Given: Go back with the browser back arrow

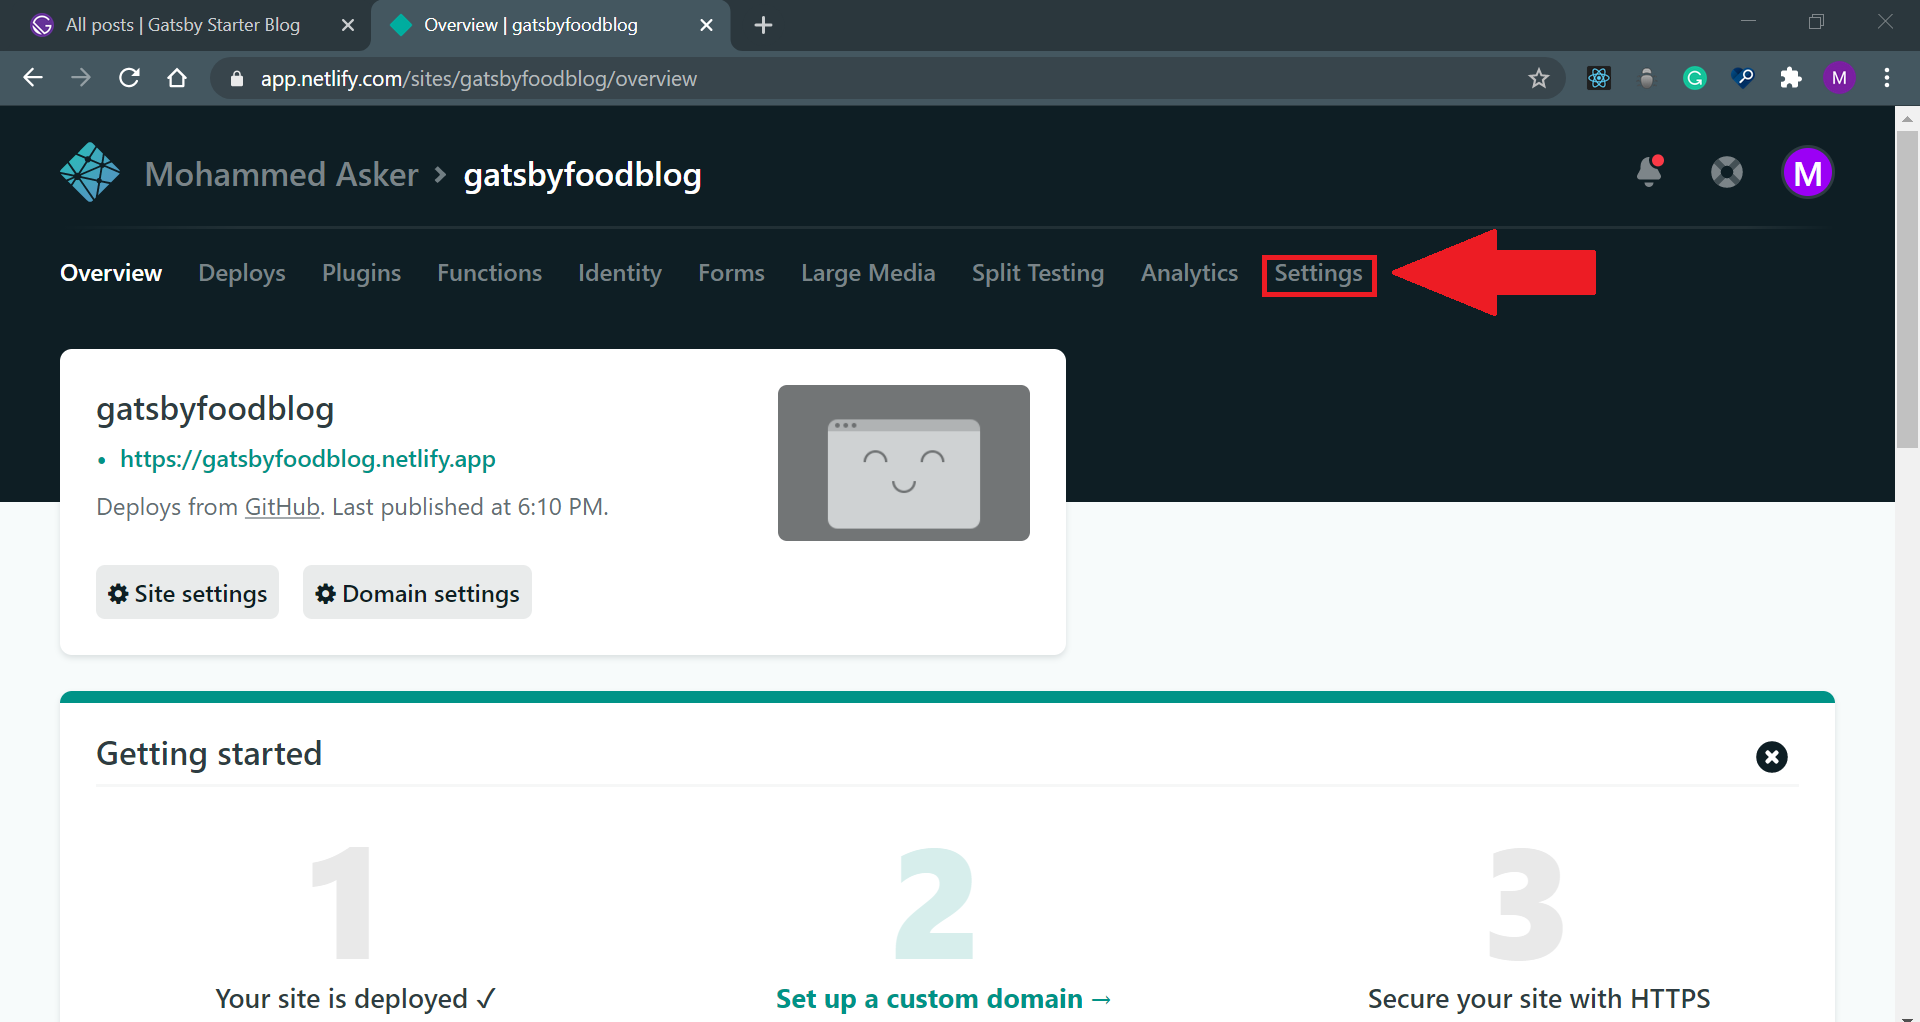Looking at the screenshot, I should pyautogui.click(x=33, y=78).
